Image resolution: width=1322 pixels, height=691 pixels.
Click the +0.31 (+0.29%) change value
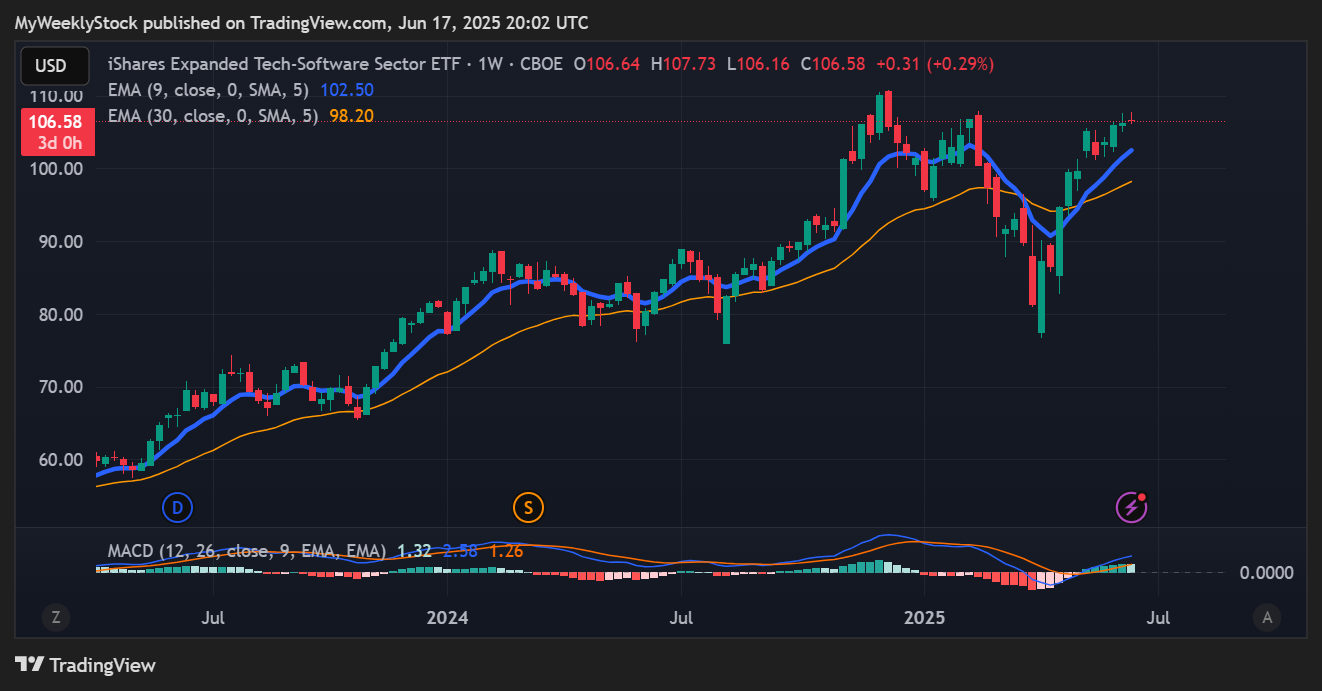[x=935, y=64]
